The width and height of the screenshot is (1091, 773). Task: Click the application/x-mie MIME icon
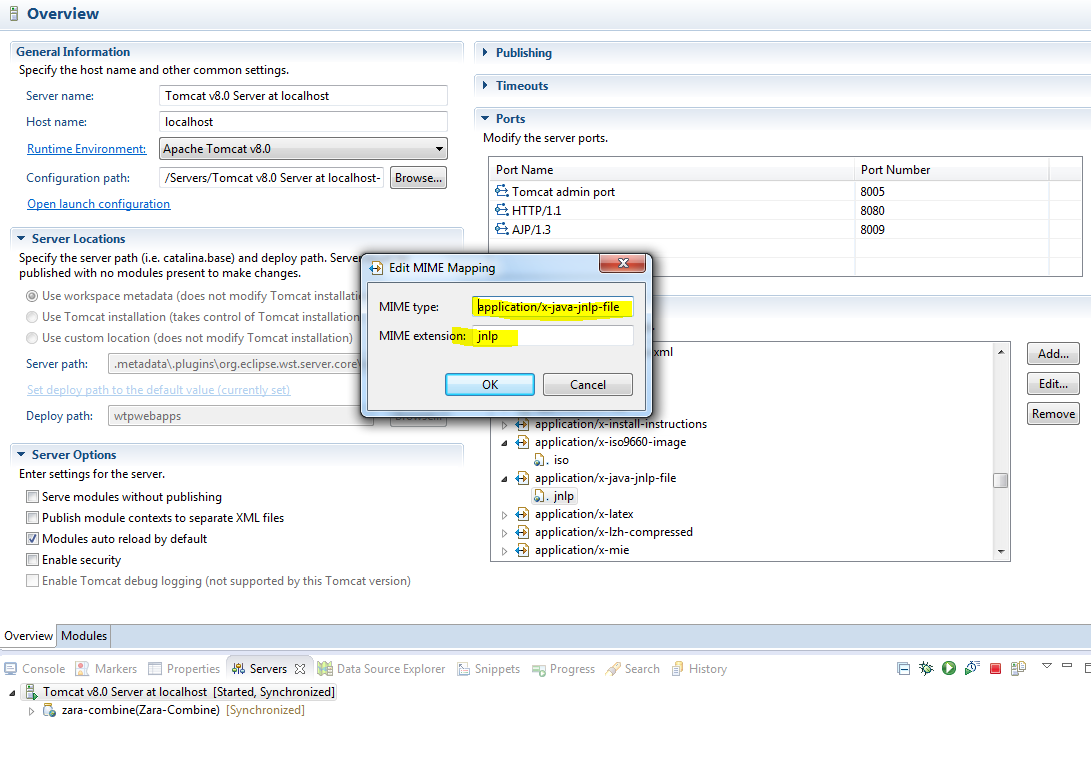(x=522, y=550)
